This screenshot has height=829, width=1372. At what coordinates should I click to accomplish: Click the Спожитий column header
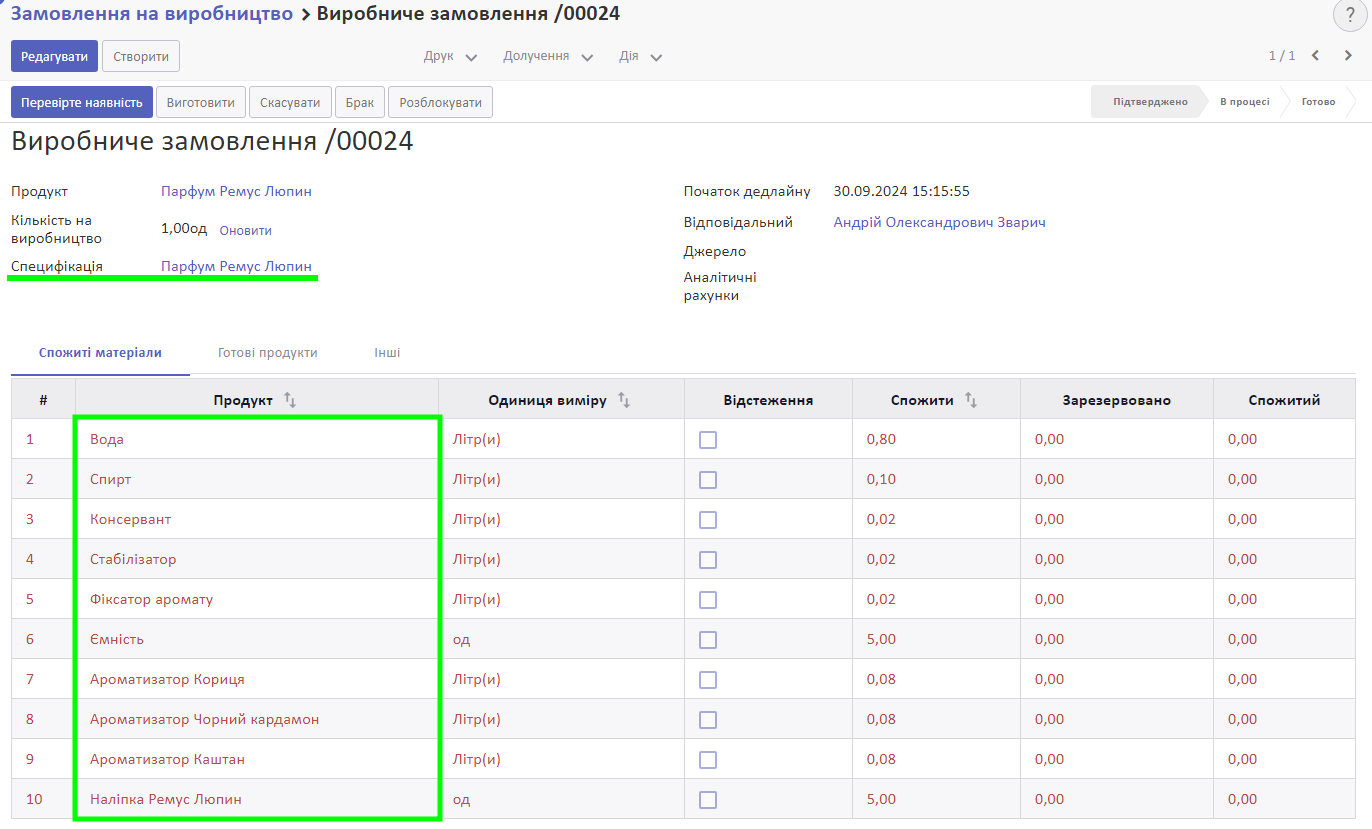[x=1284, y=400]
